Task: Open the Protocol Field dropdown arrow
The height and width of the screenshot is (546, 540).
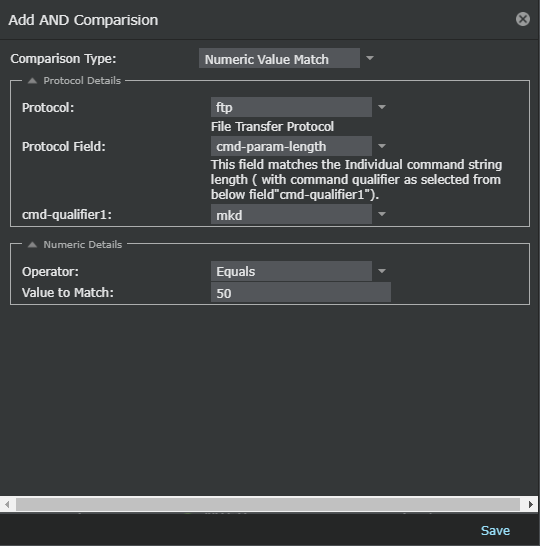Action: (x=382, y=146)
